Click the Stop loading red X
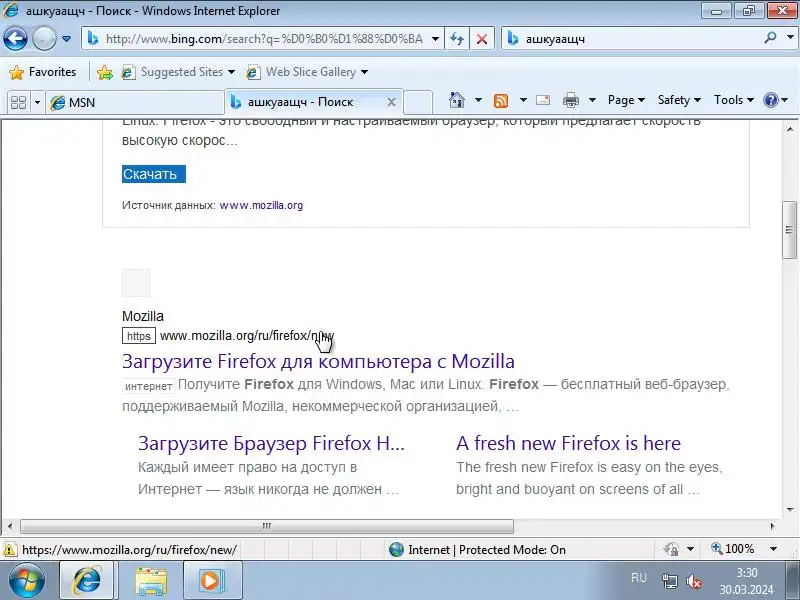 [481, 39]
